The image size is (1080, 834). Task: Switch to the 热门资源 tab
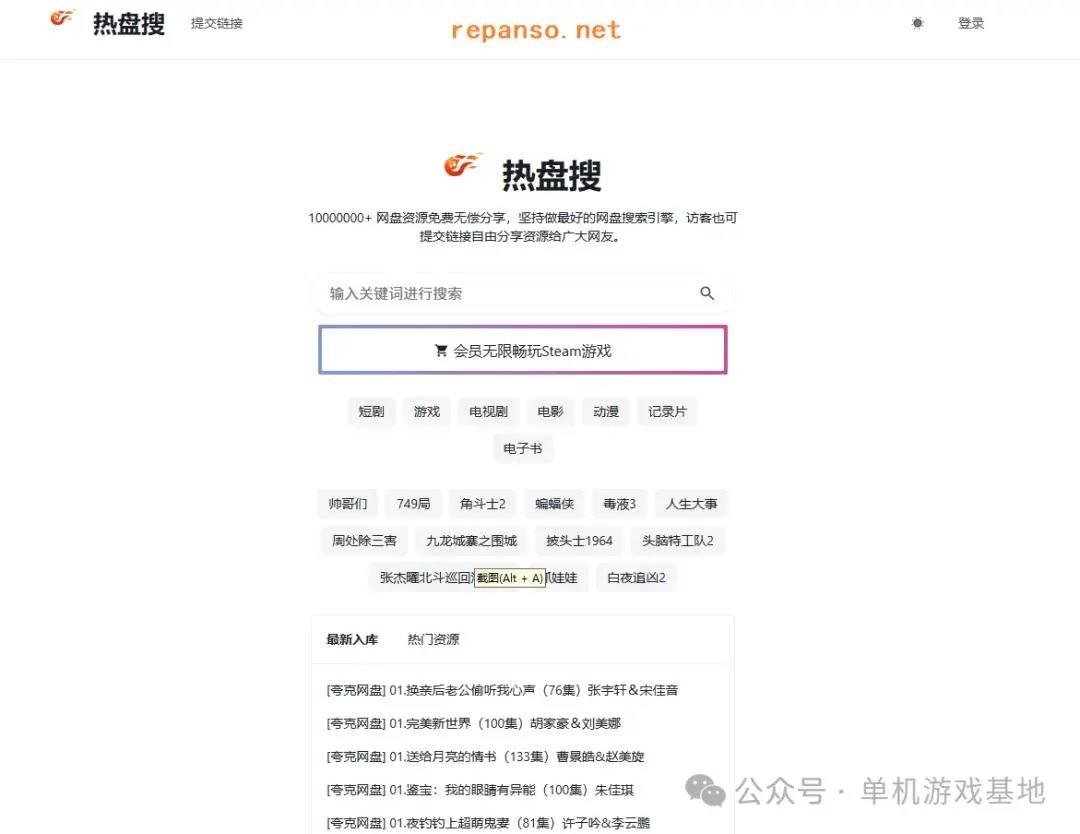point(433,640)
